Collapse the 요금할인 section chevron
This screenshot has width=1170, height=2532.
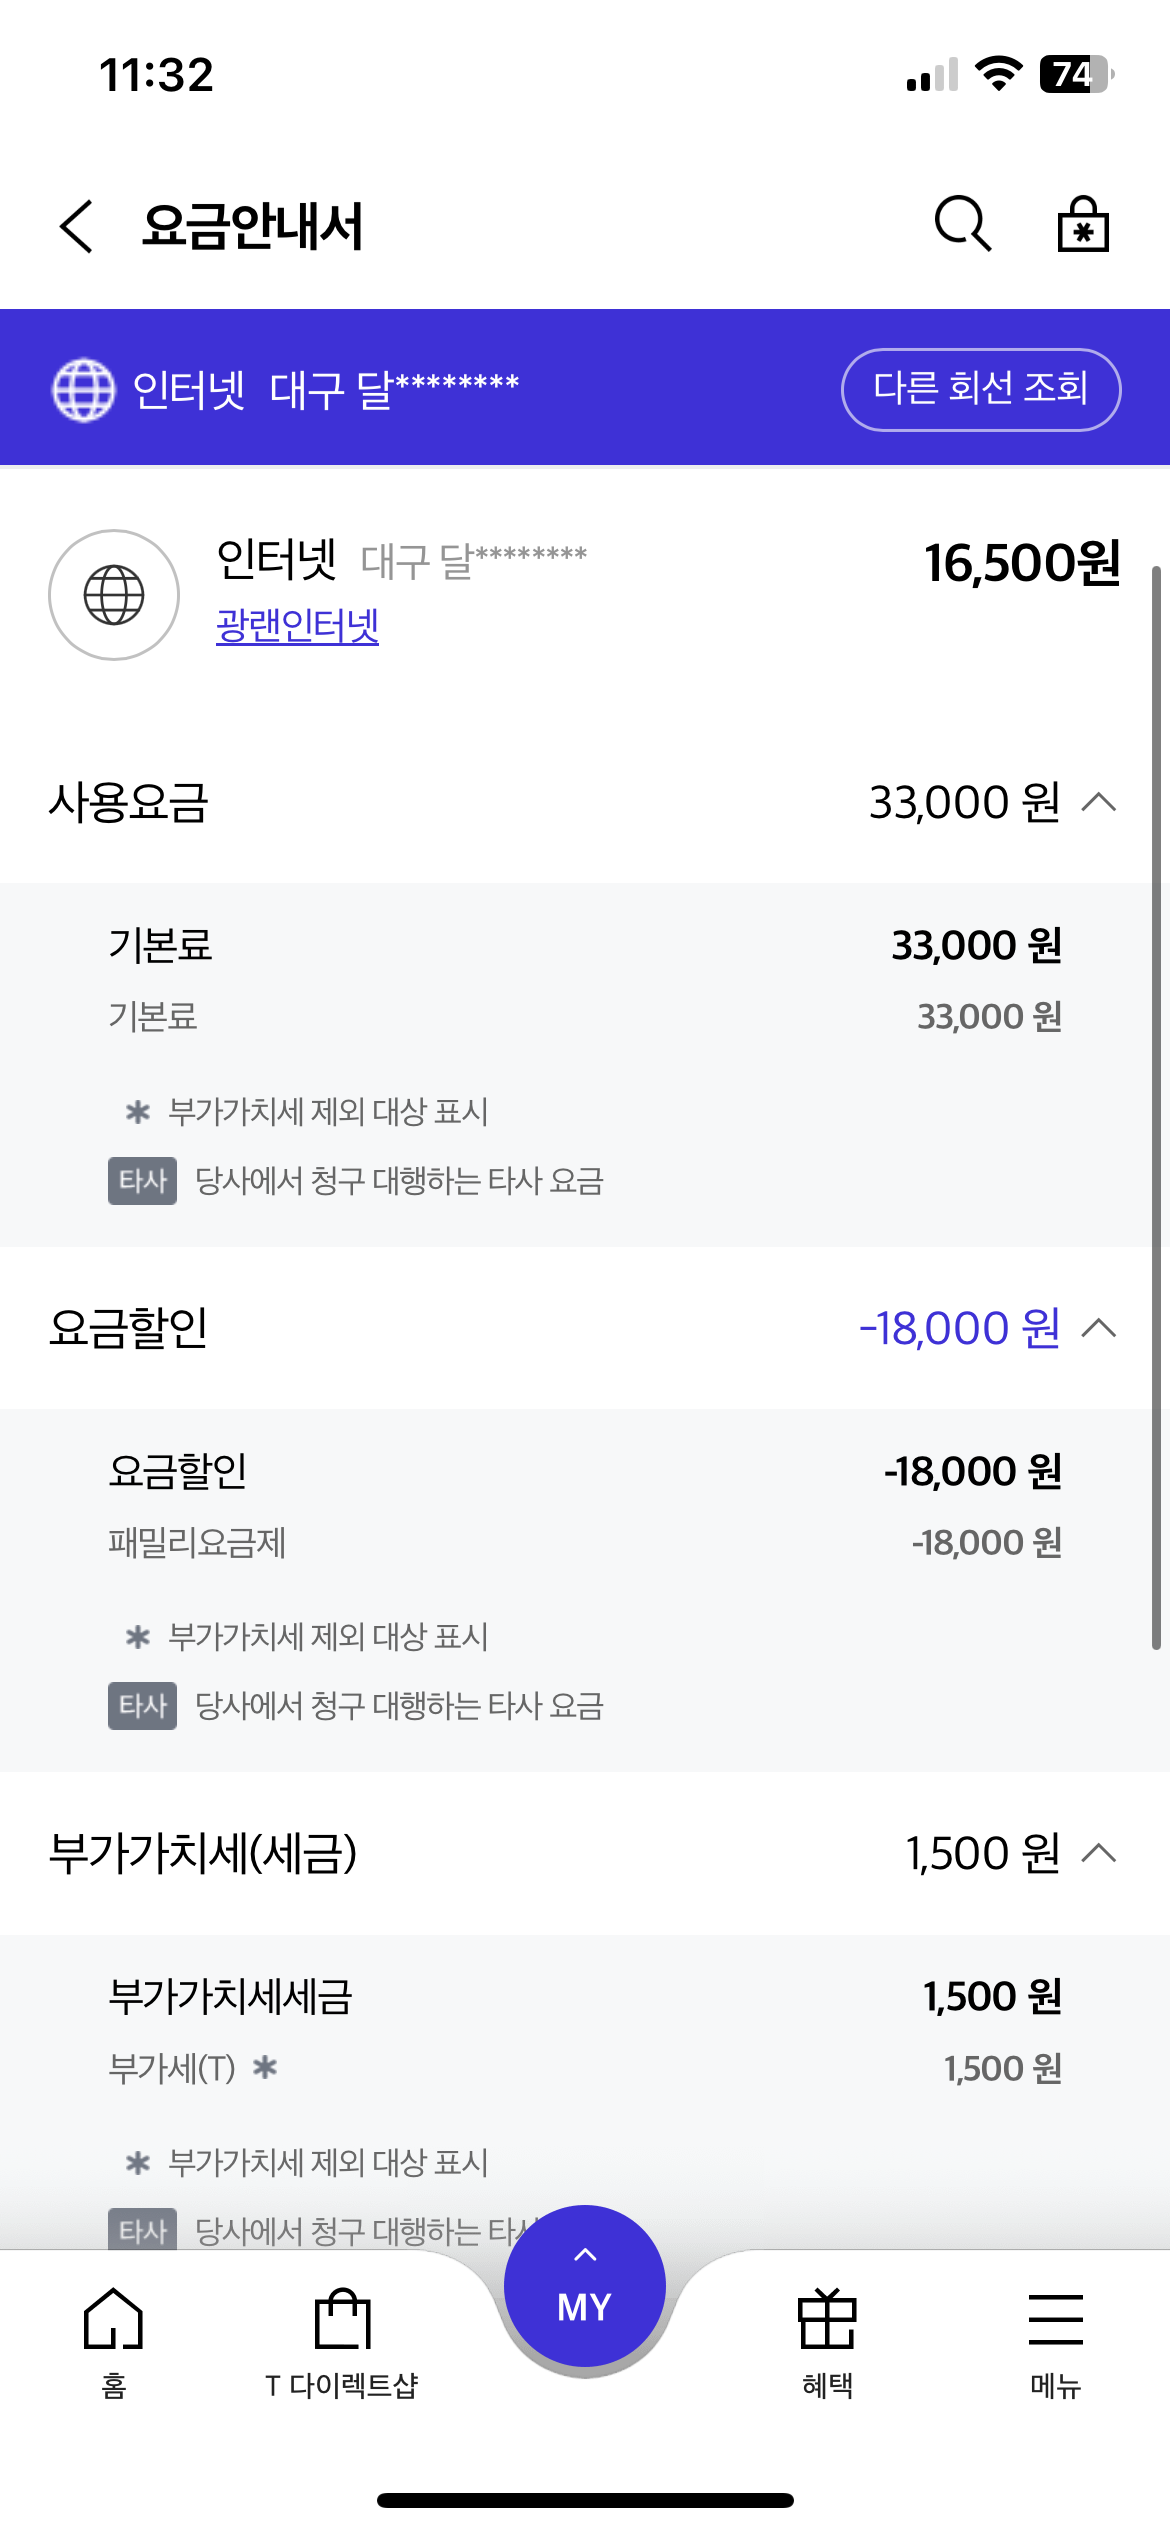coord(1099,1328)
